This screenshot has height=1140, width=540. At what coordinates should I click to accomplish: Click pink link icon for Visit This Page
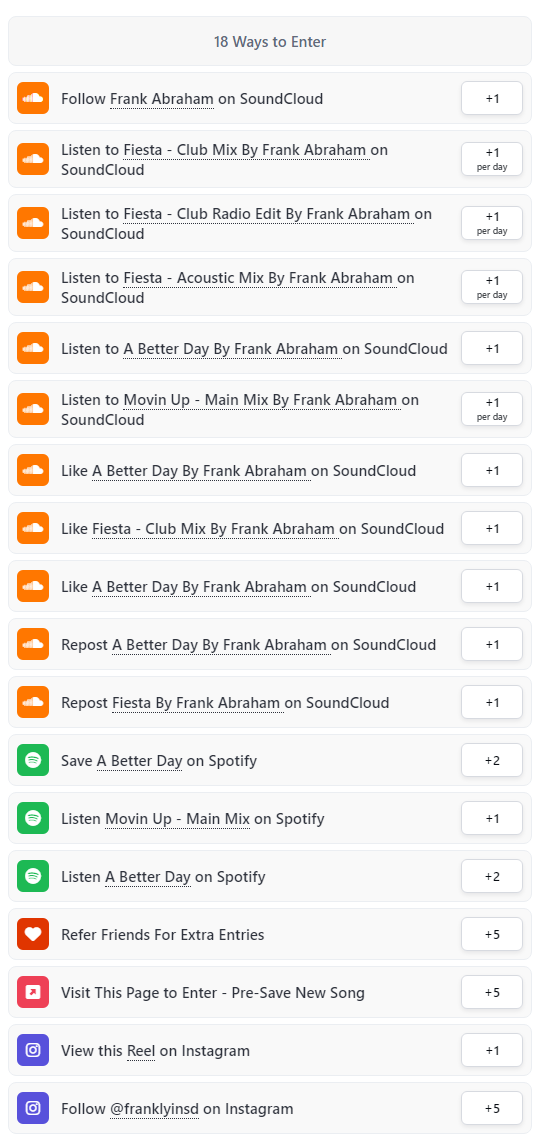click(33, 992)
